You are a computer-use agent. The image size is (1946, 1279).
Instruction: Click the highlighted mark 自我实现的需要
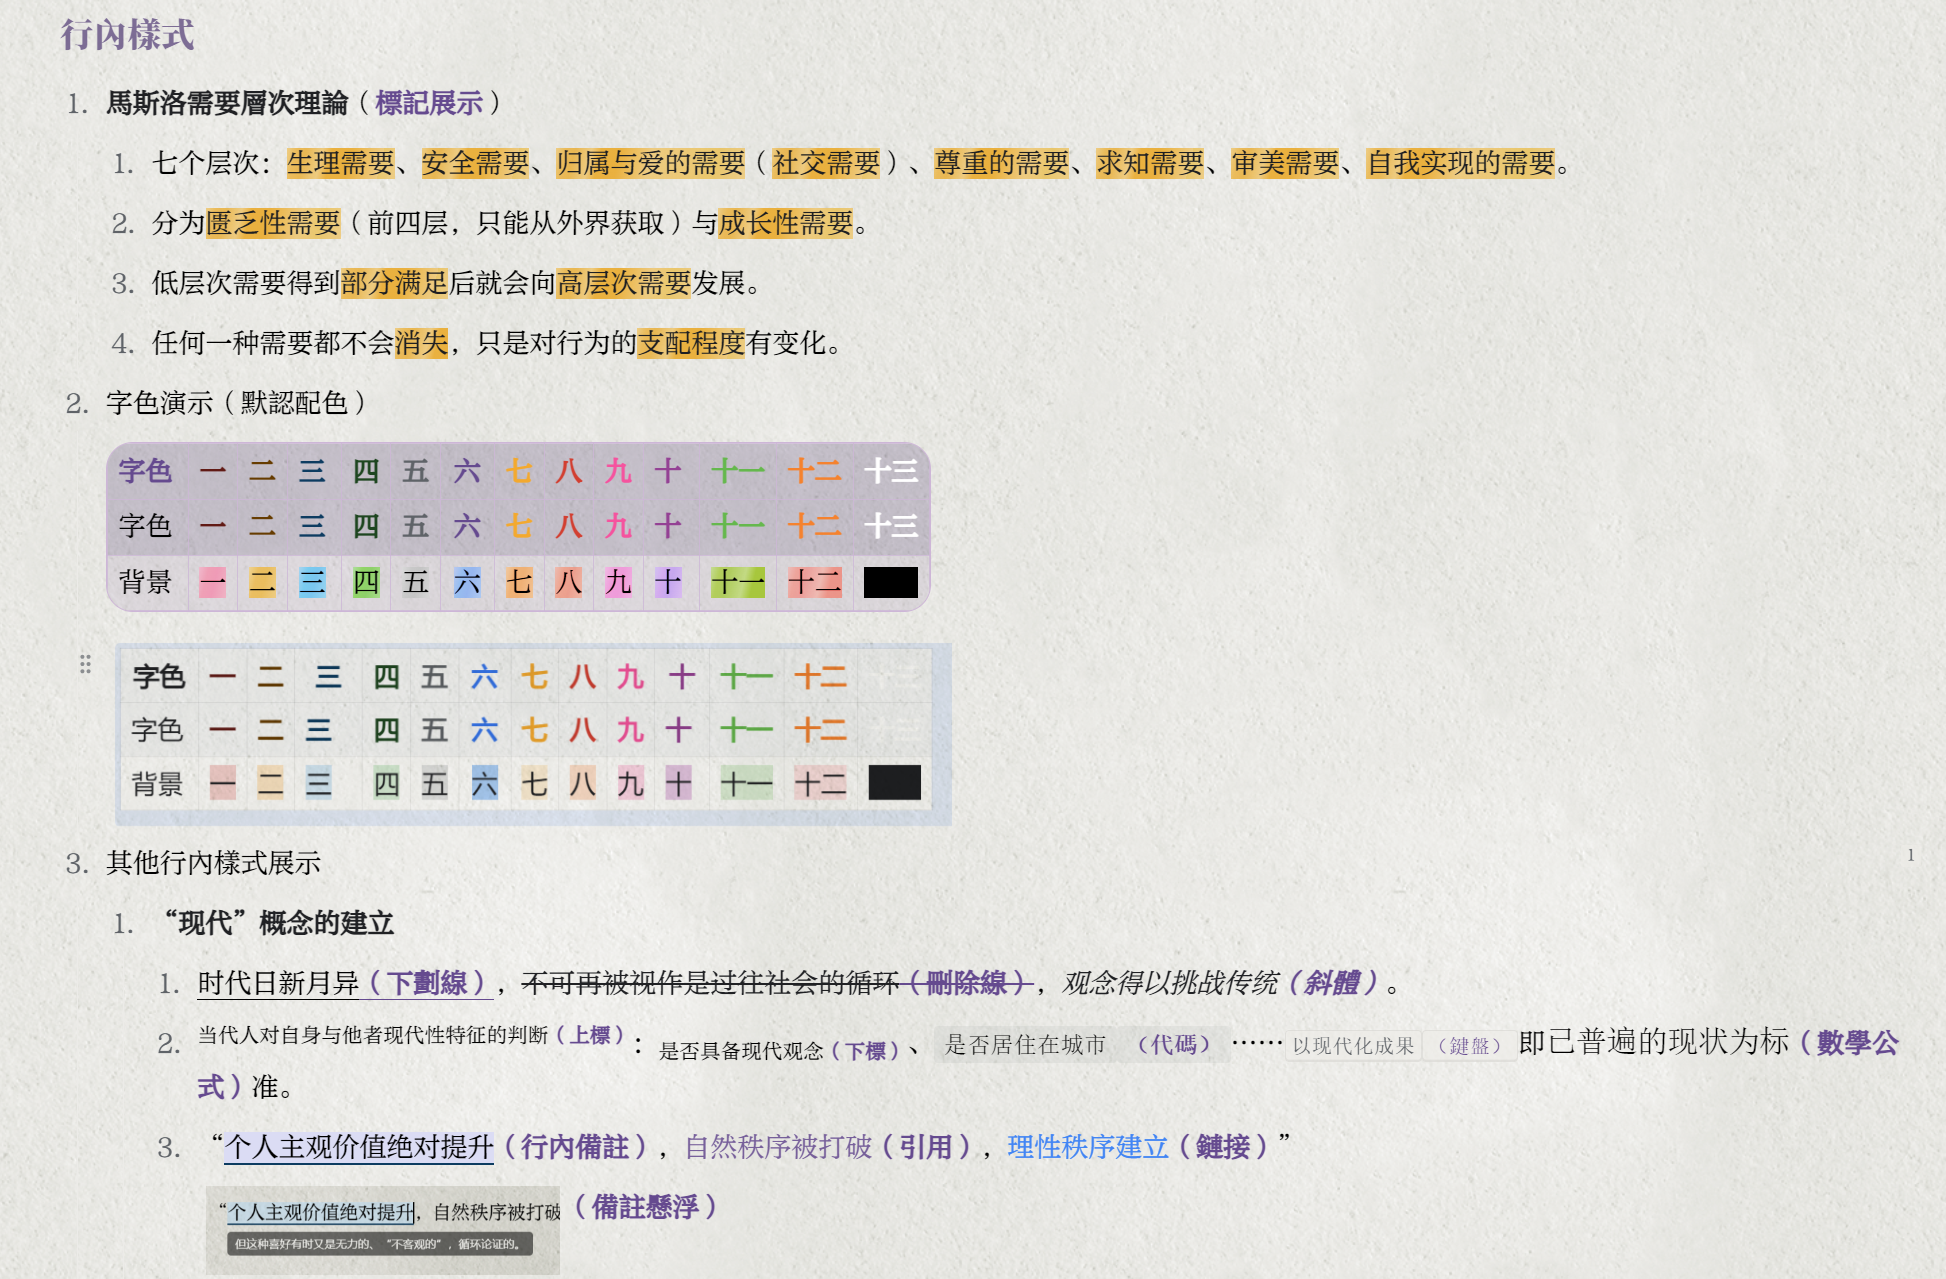click(1460, 163)
